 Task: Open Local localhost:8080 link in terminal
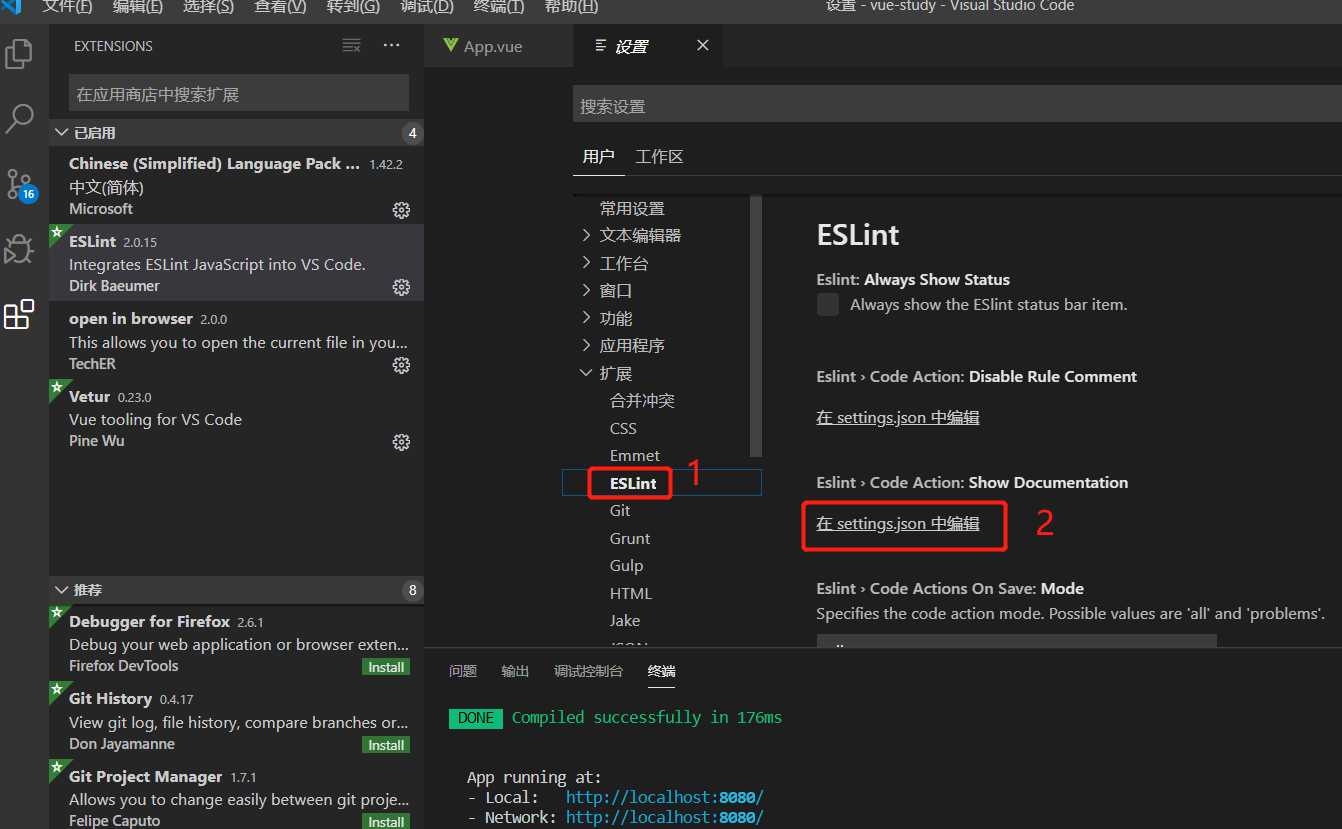(x=664, y=797)
